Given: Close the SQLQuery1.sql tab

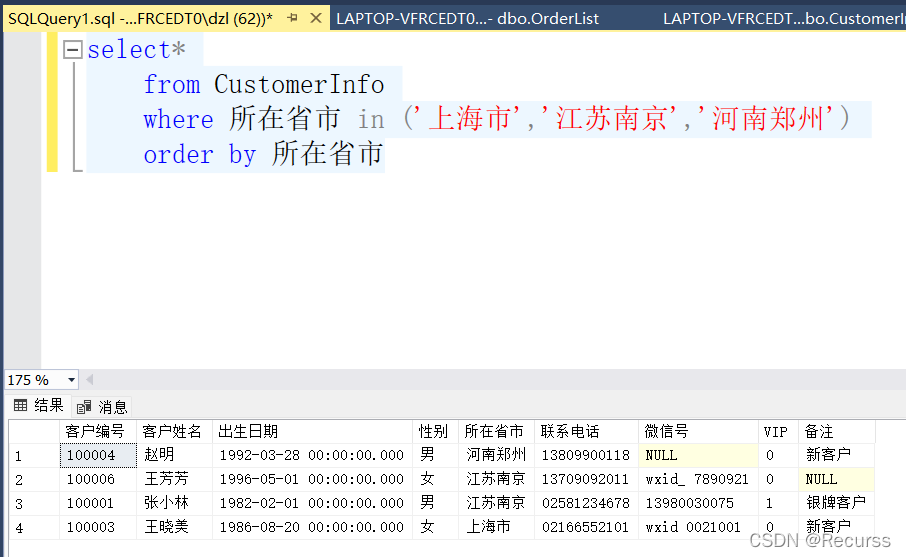Looking at the screenshot, I should point(315,18).
